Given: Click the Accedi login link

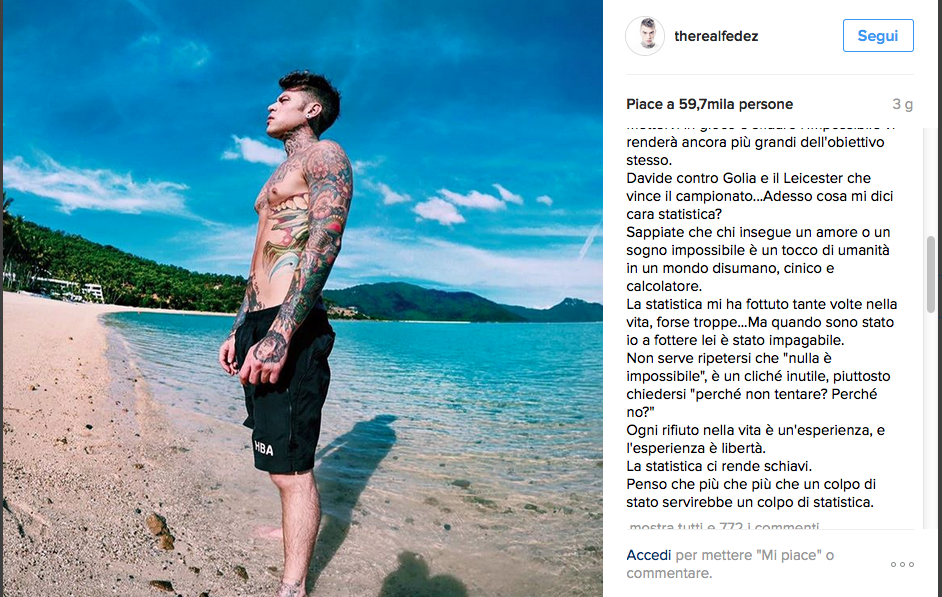Looking at the screenshot, I should 648,555.
